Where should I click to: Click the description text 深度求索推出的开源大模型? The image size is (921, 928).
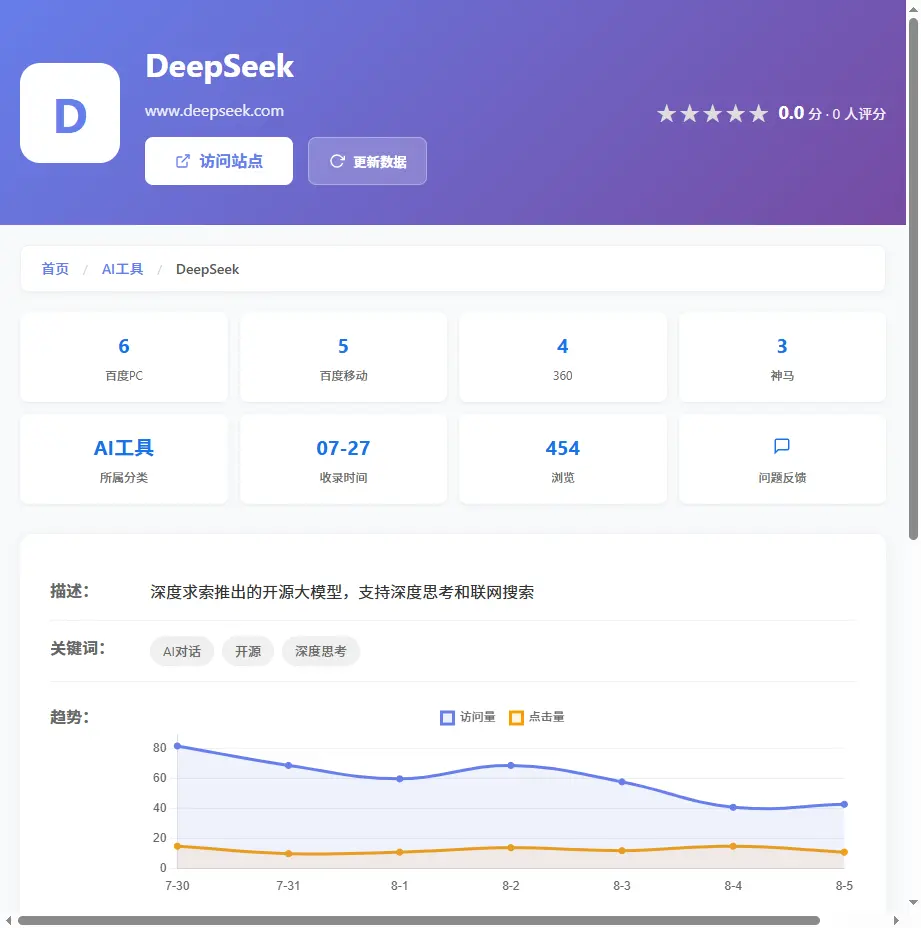point(342,592)
